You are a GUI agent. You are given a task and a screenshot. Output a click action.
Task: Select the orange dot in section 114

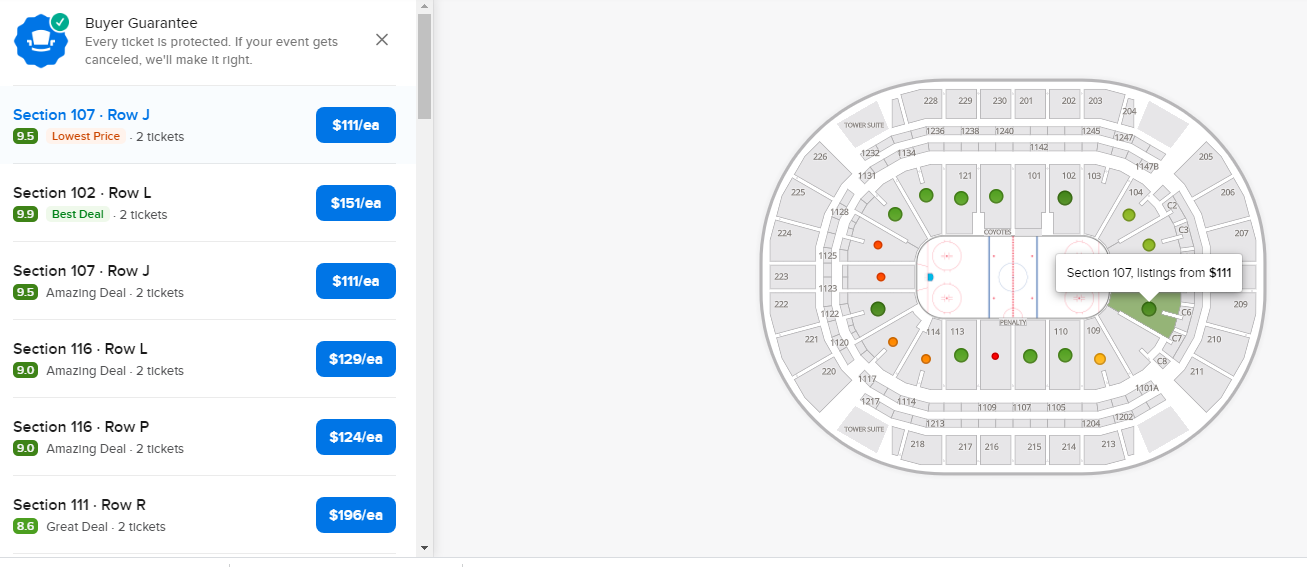(926, 359)
